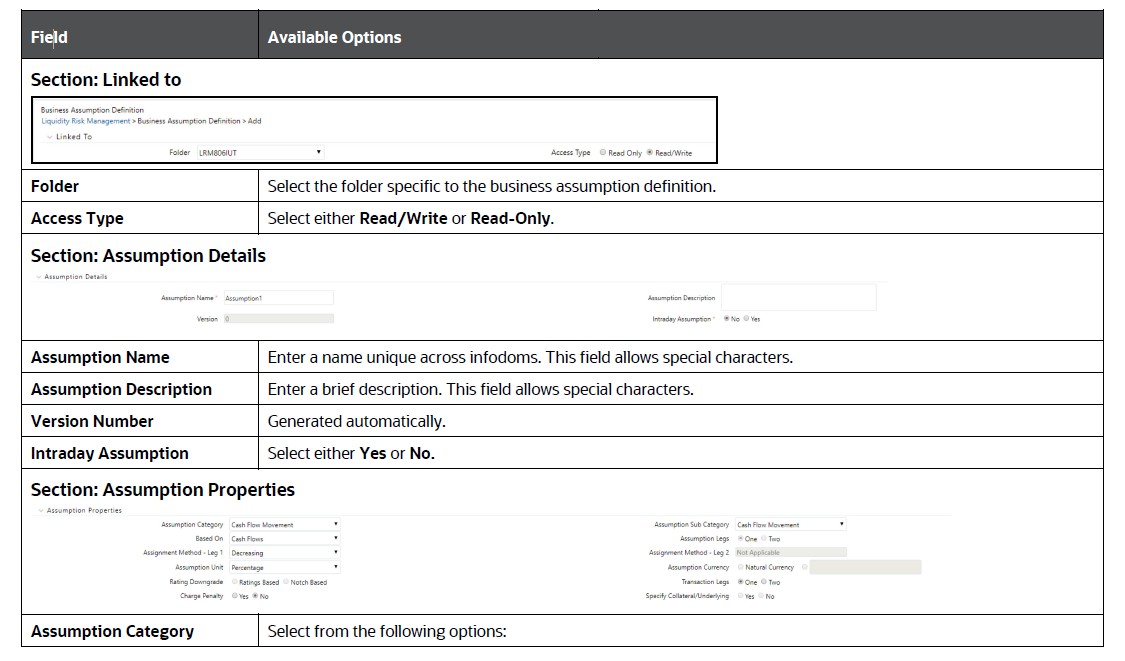Screen dimensions: 1125x661
Task: Collapse the Assumption Details section chevron
Action: point(39,276)
